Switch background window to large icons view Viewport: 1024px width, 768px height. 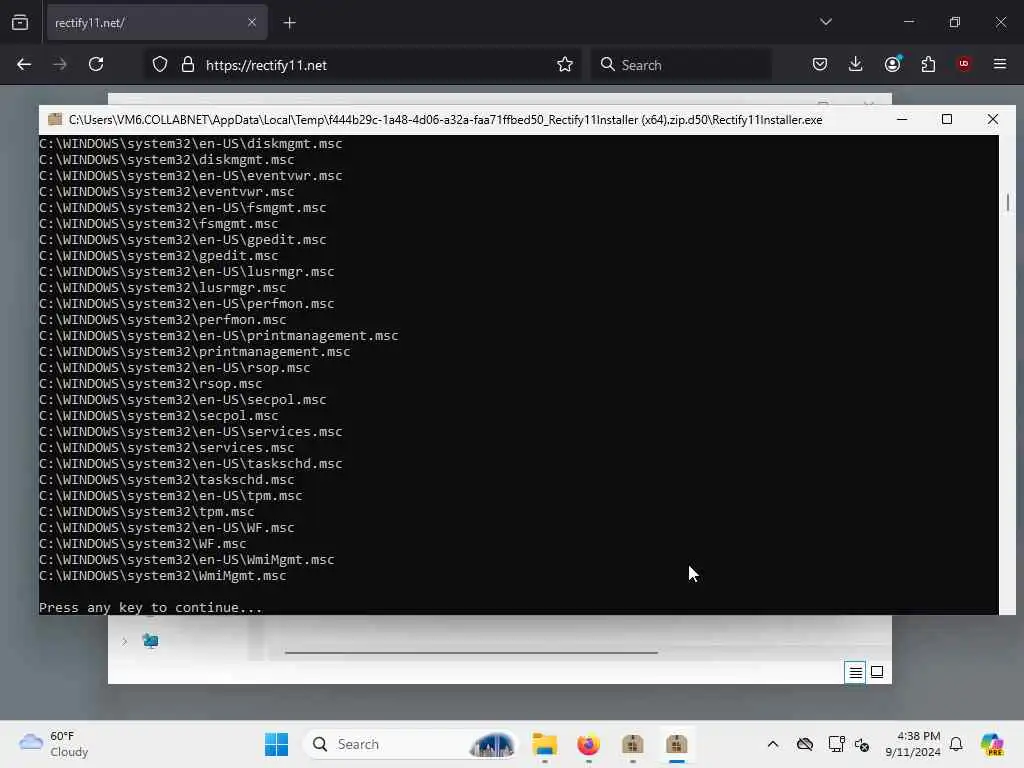[x=877, y=672]
